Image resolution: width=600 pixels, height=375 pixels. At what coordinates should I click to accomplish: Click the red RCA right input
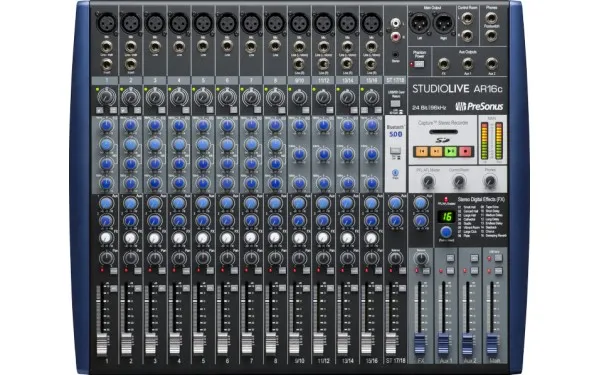tap(396, 37)
